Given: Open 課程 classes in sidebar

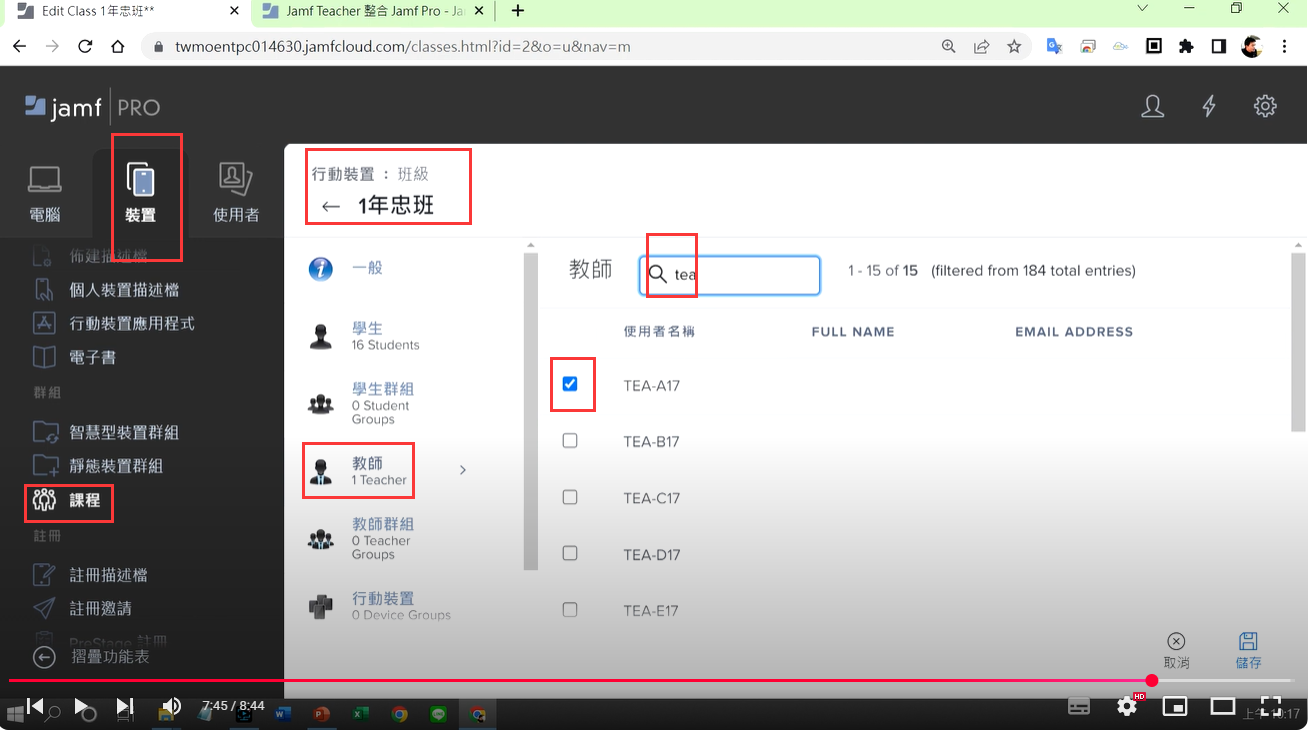Looking at the screenshot, I should tap(68, 501).
